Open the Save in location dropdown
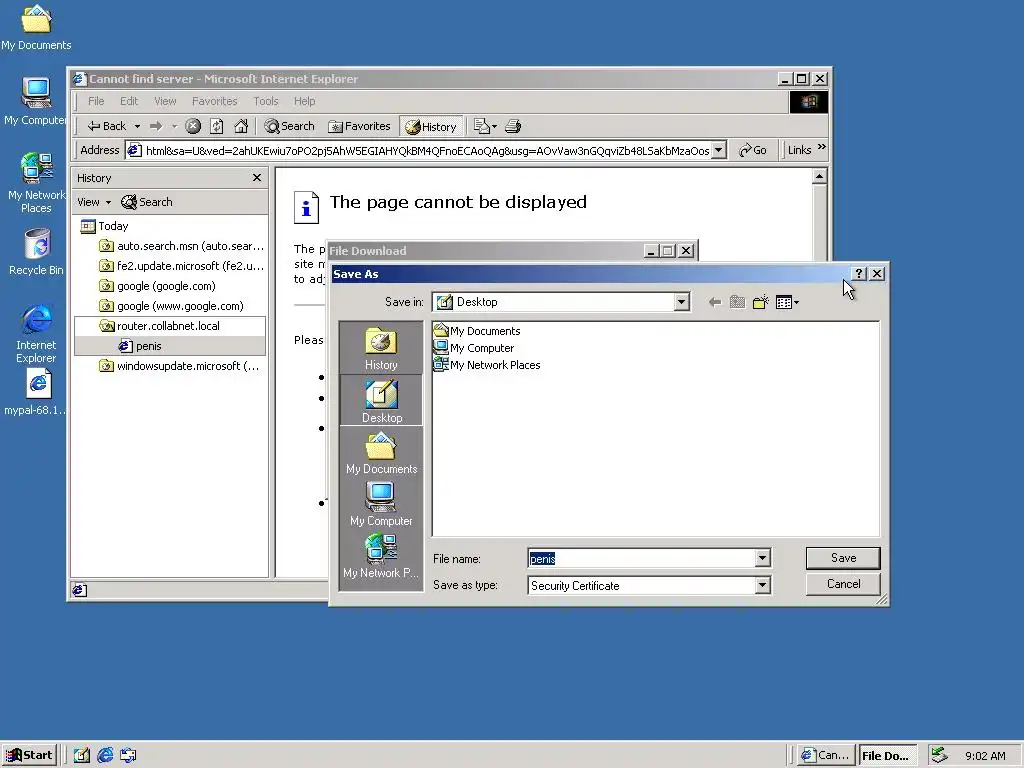The image size is (1024, 768). (681, 302)
